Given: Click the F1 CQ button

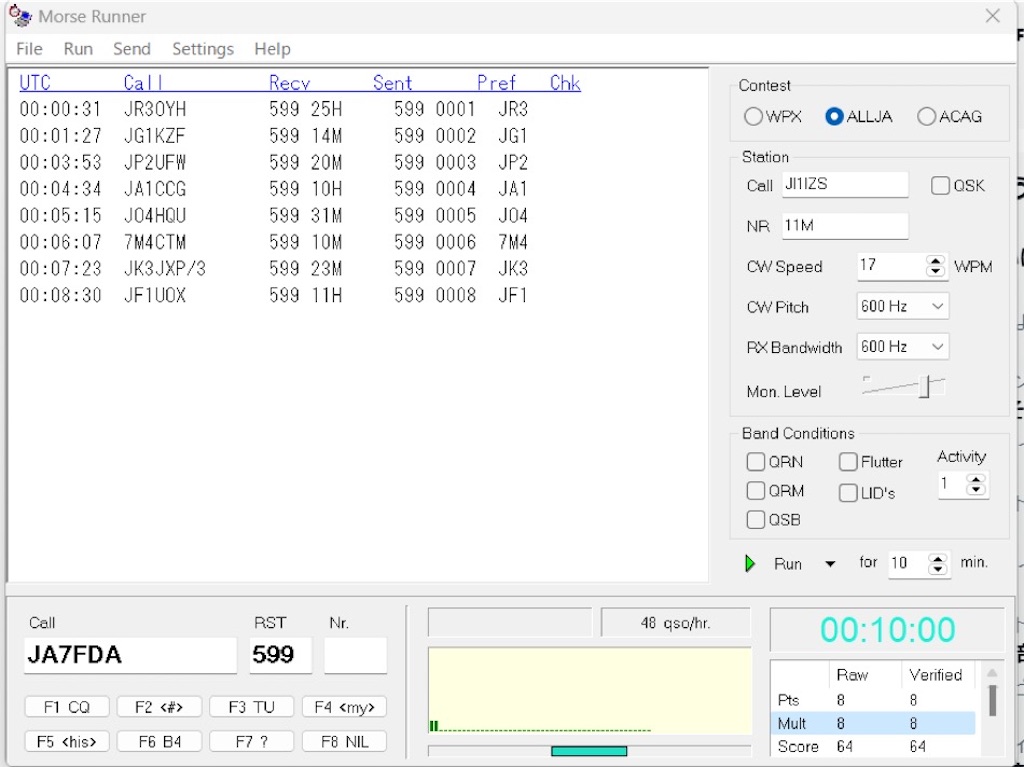Looking at the screenshot, I should click(67, 707).
